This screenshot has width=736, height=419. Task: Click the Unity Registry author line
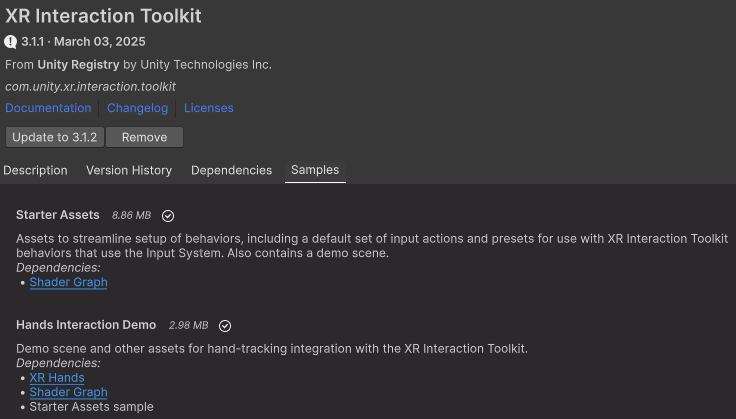pyautogui.click(x=138, y=65)
